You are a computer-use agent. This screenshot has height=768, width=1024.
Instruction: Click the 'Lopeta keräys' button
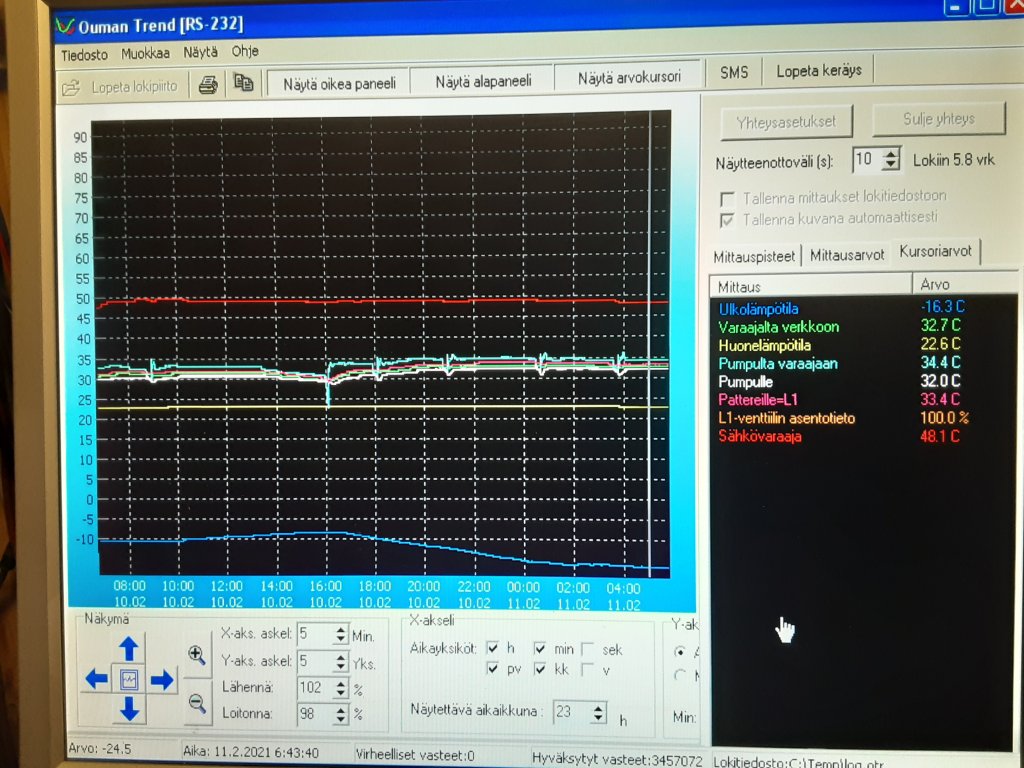coord(819,71)
